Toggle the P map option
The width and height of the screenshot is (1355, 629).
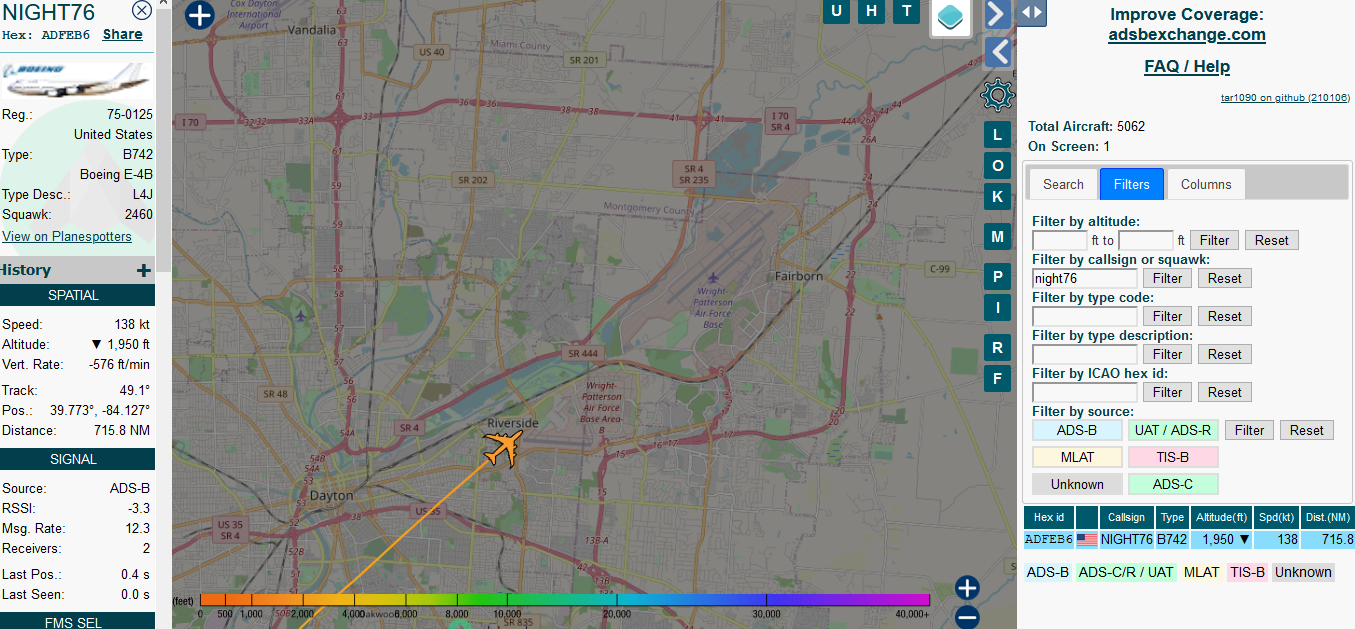click(x=997, y=277)
